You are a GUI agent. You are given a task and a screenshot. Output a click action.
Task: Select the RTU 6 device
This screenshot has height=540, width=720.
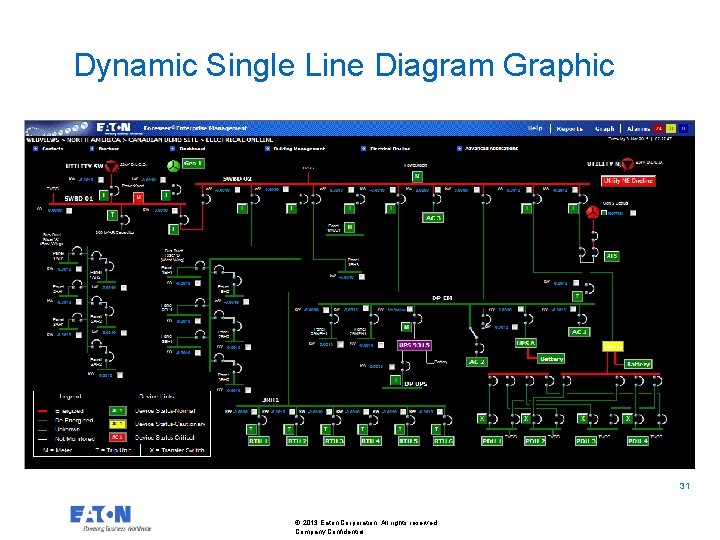(444, 441)
